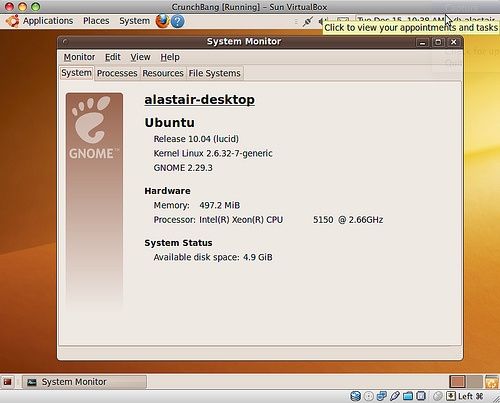Click the network connection indicator icon
This screenshot has height=403, width=500.
pyautogui.click(x=307, y=21)
